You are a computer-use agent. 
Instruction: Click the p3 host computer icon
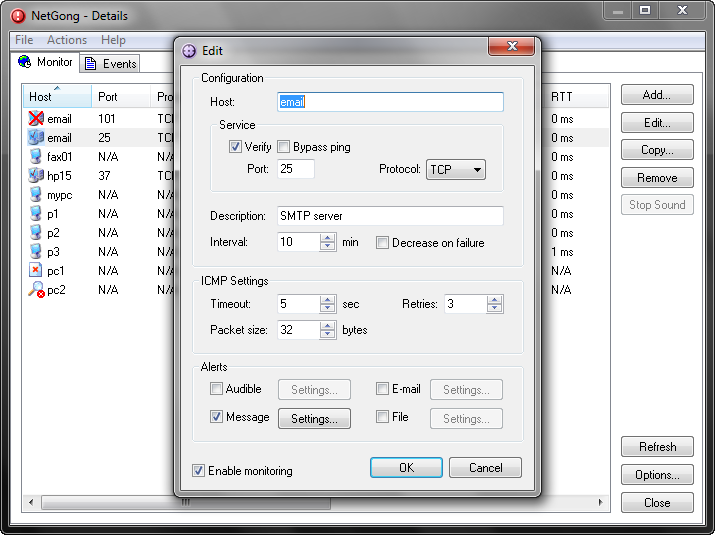(x=36, y=252)
